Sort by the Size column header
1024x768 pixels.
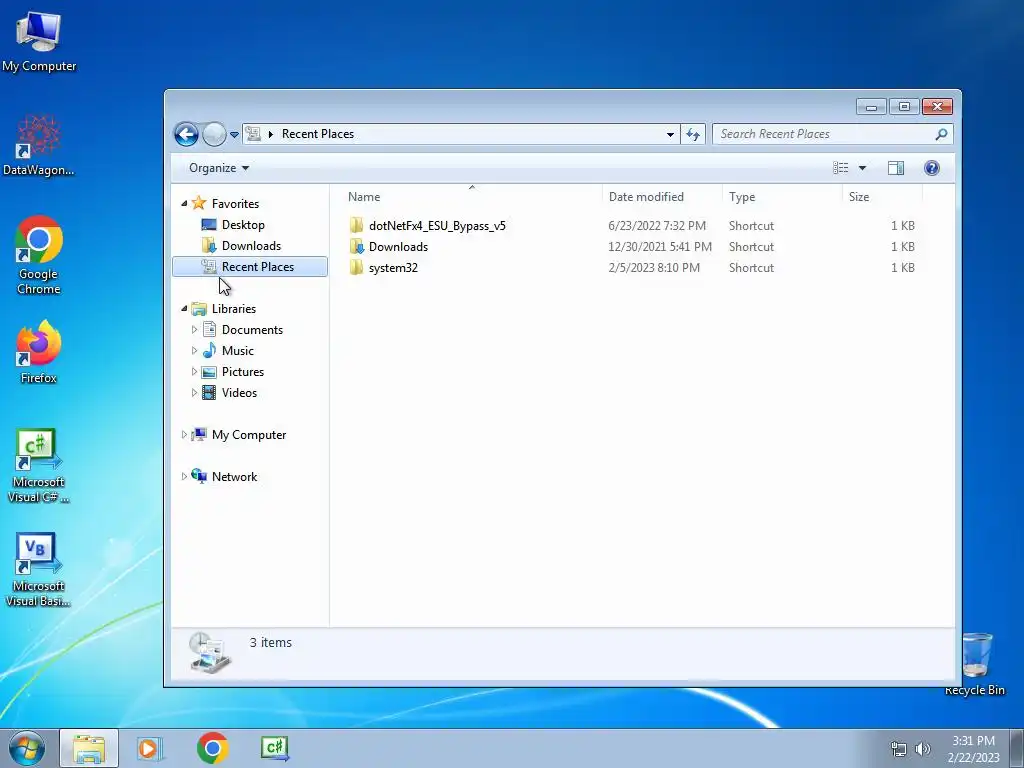coord(883,197)
